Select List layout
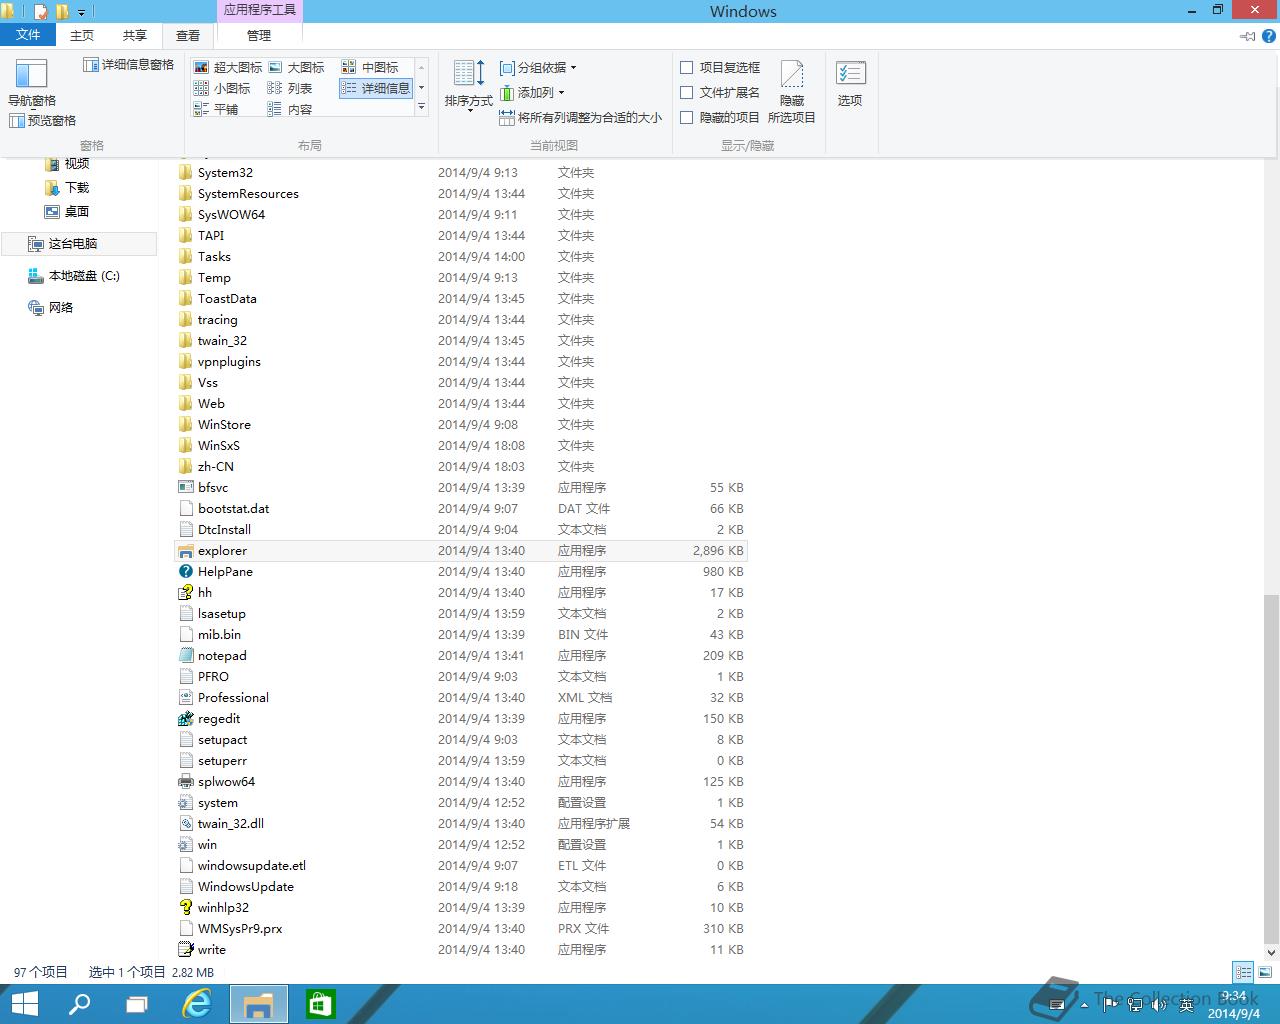The width and height of the screenshot is (1280, 1024). [x=290, y=88]
